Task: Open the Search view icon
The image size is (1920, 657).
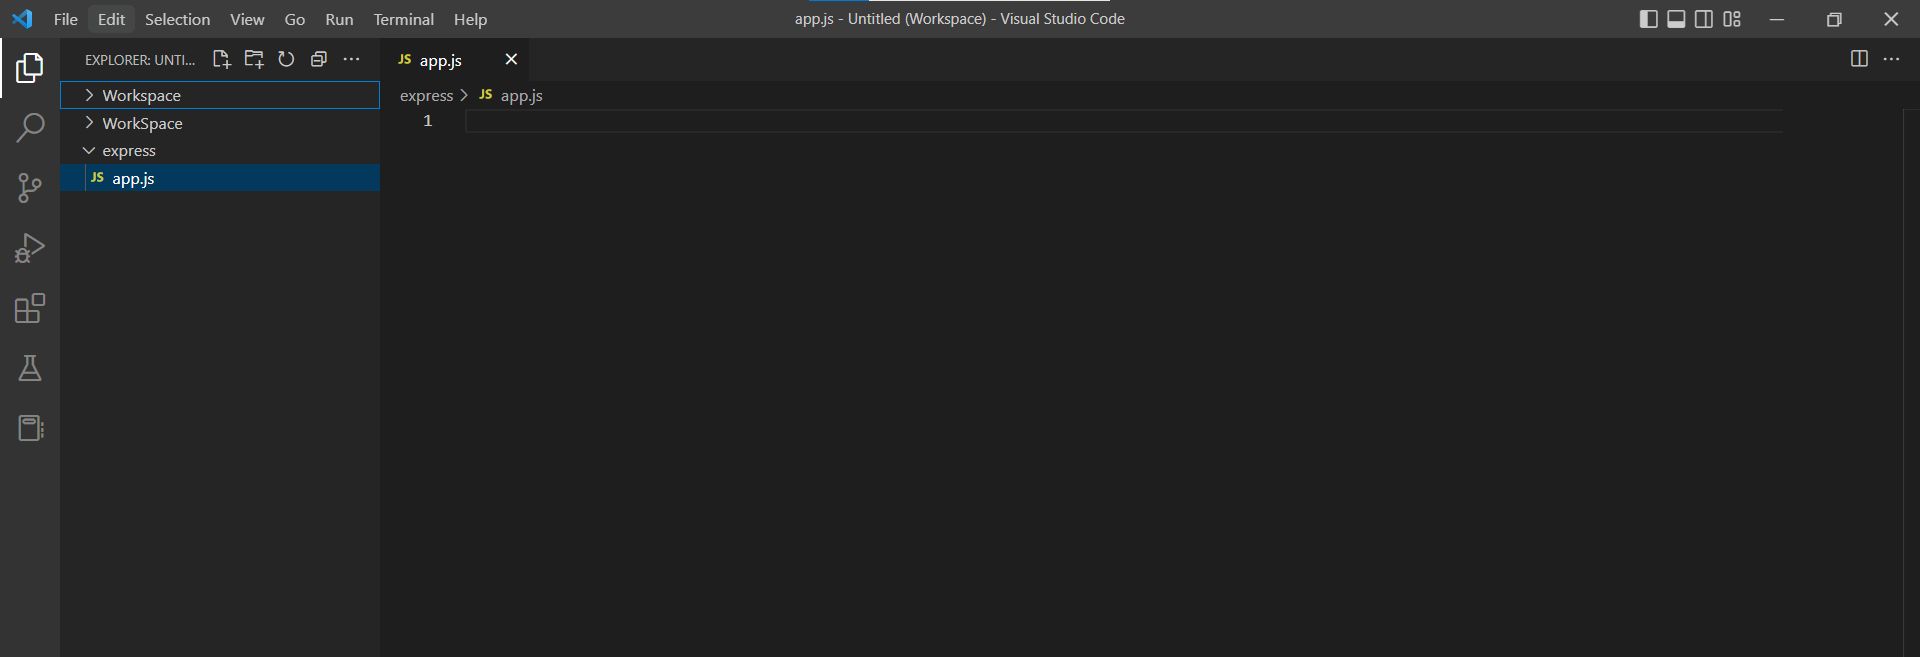Action: (30, 128)
